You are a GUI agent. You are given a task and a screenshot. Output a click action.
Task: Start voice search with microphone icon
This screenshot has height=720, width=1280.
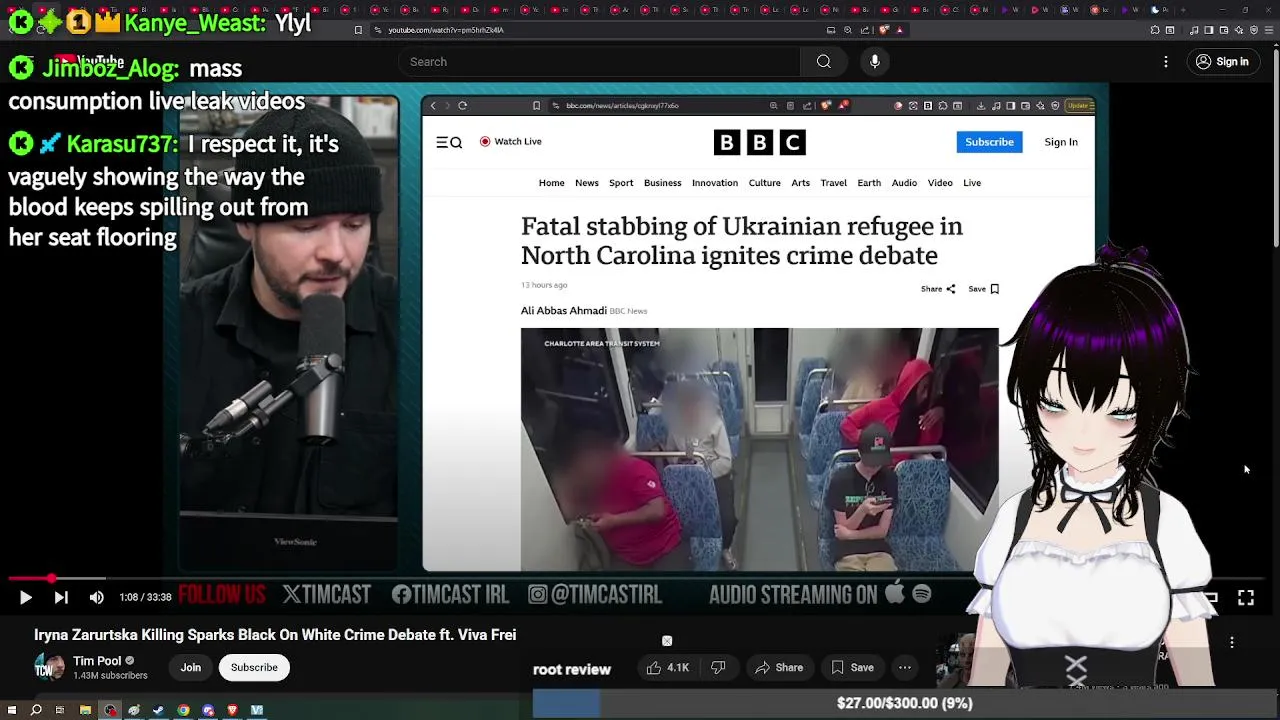click(x=875, y=62)
